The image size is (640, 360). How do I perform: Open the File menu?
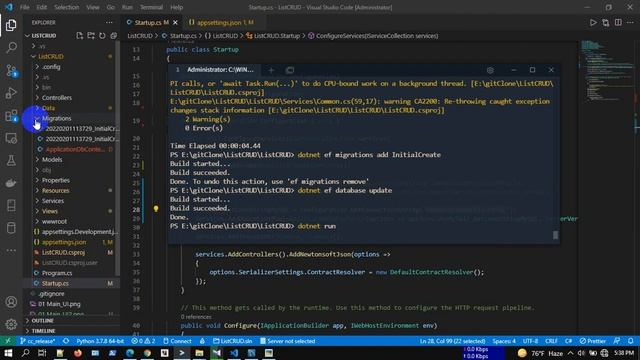point(24,7)
